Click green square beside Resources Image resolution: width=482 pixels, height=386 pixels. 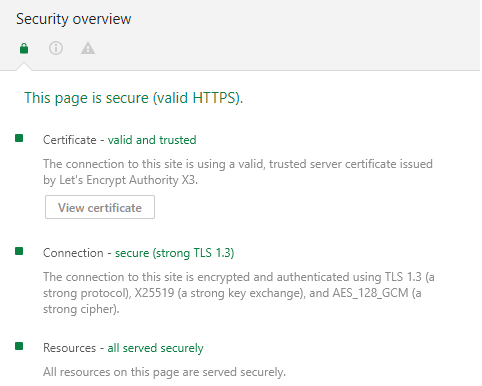pos(19,346)
